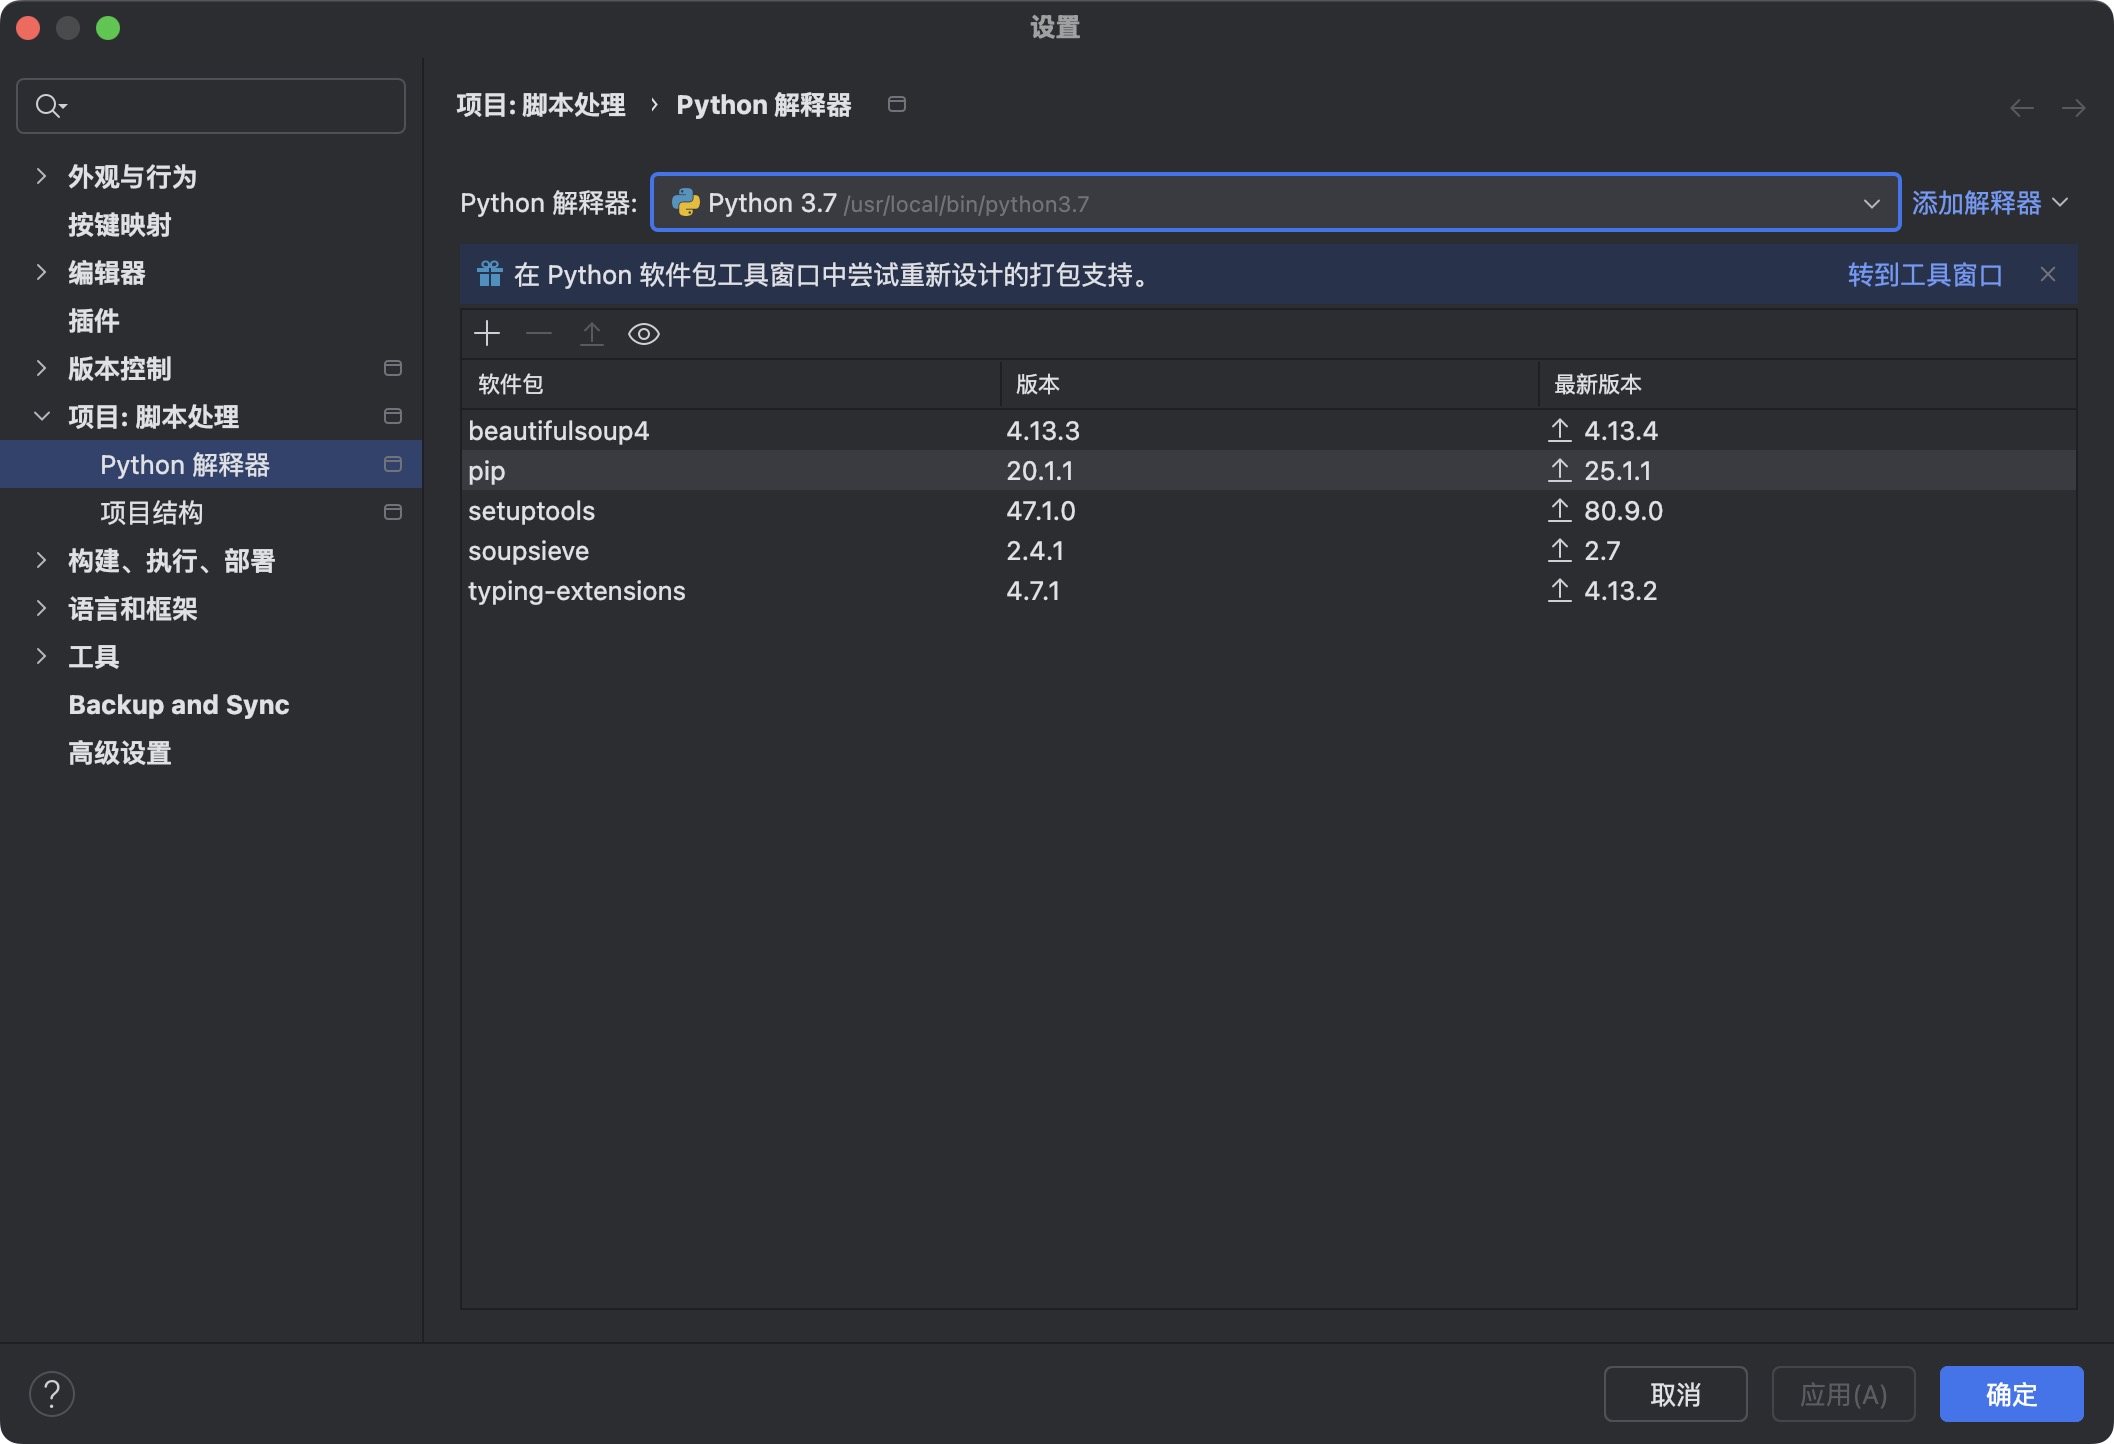Screen dimensions: 2114x1444
Task: Collapse the 项目: 脚本处理 tree node
Action: [41, 417]
